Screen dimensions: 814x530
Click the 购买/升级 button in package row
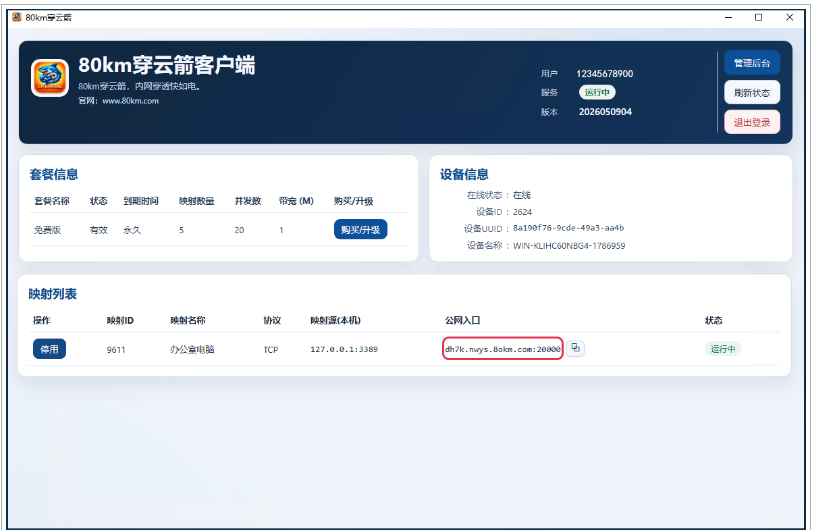click(x=360, y=229)
